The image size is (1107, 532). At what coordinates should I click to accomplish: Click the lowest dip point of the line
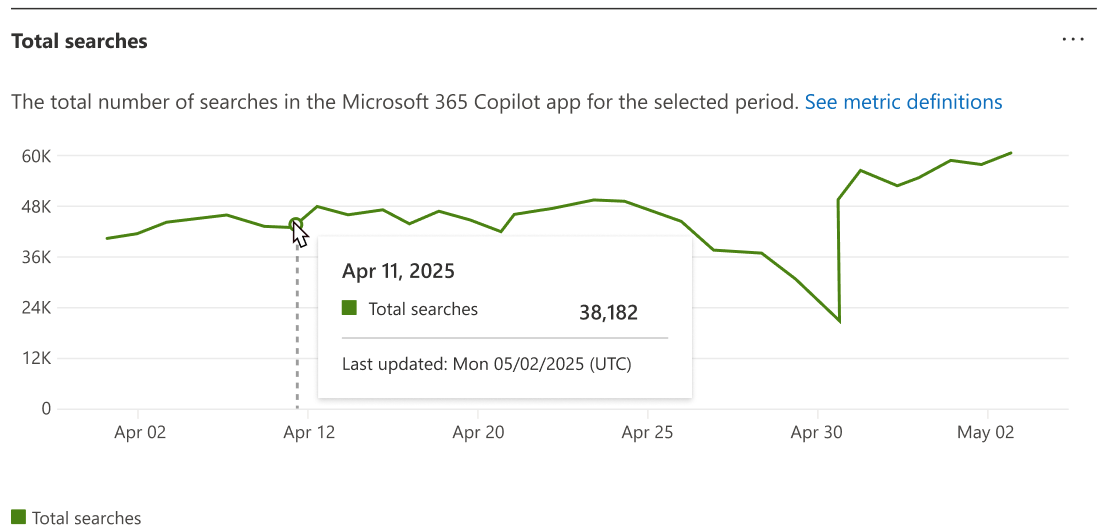839,321
